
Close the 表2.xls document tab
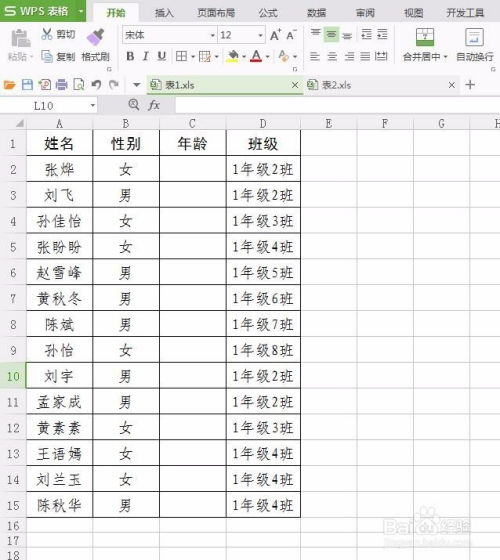tap(452, 85)
